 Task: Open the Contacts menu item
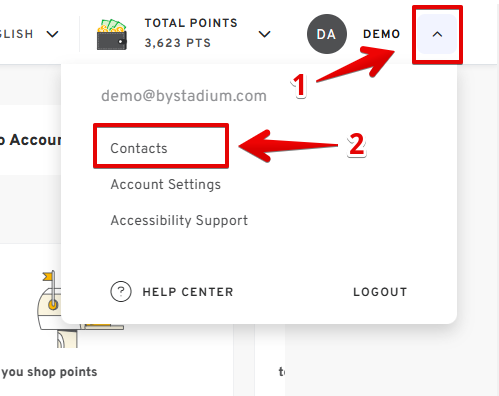coord(139,148)
